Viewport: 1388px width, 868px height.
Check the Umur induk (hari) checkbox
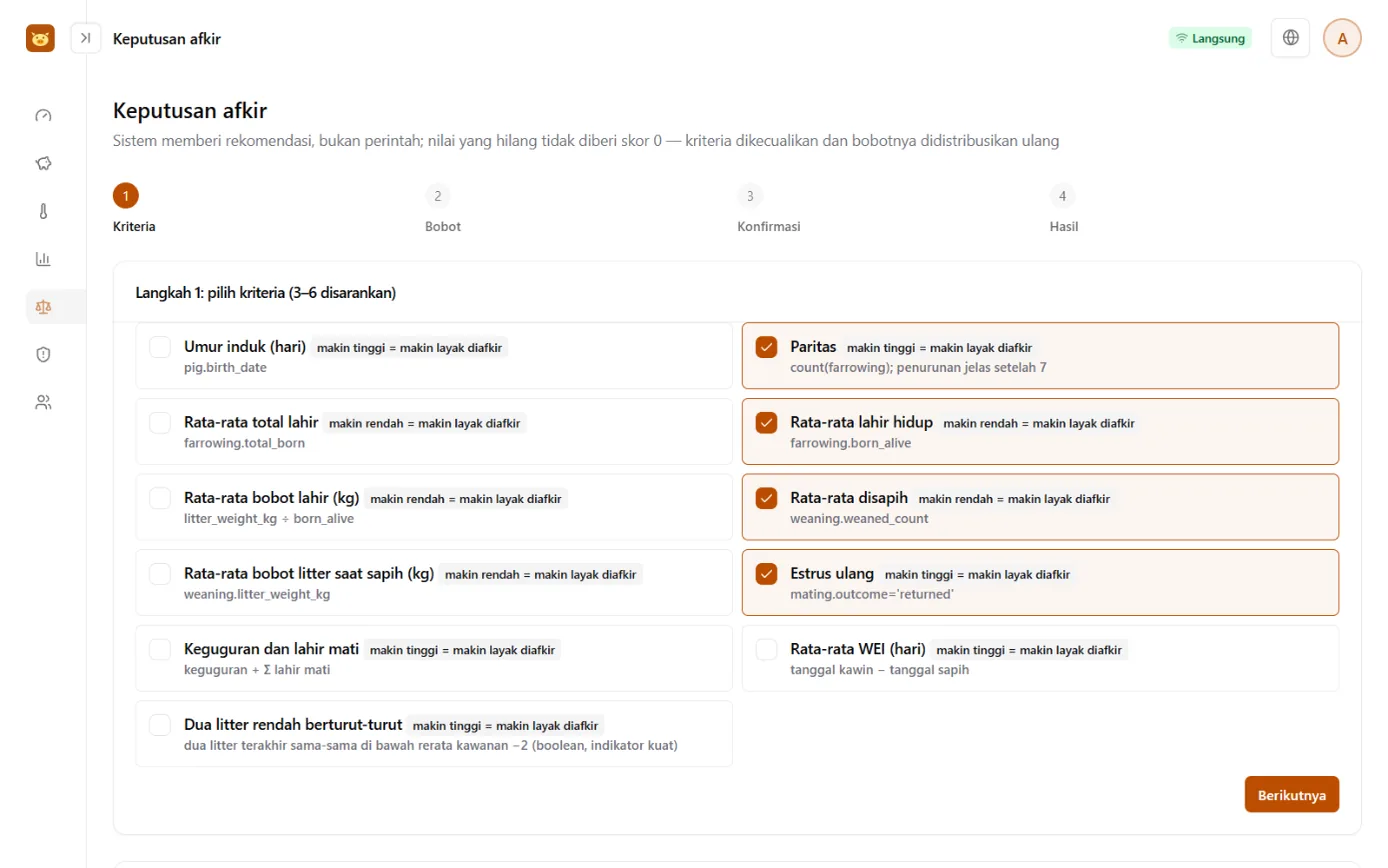(160, 347)
